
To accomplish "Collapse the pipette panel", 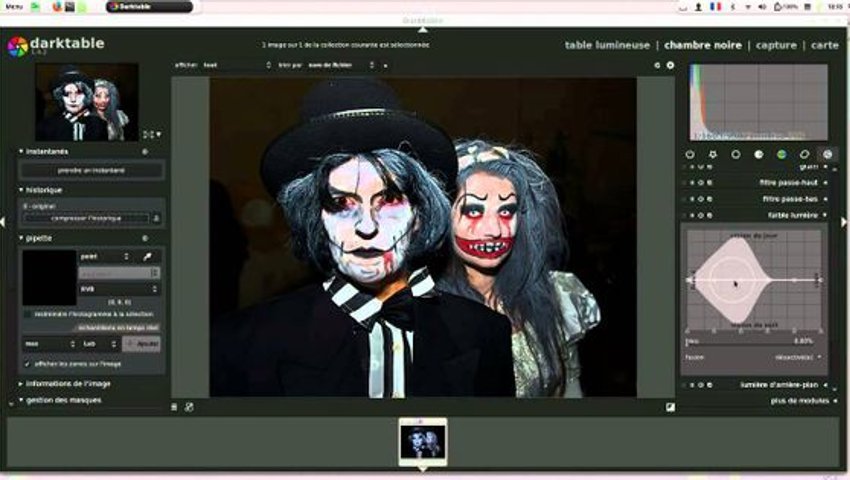I will tap(21, 238).
